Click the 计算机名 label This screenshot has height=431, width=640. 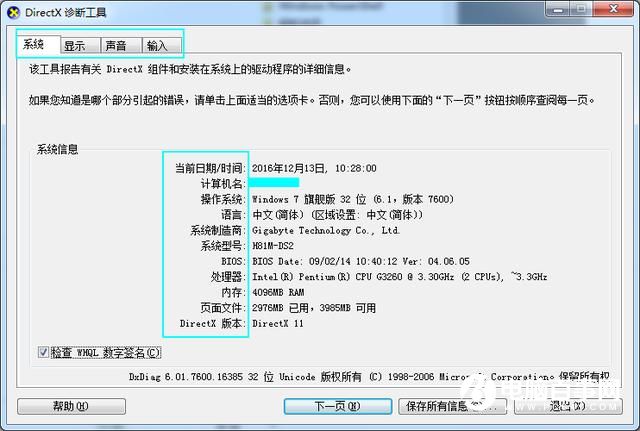pyautogui.click(x=223, y=184)
